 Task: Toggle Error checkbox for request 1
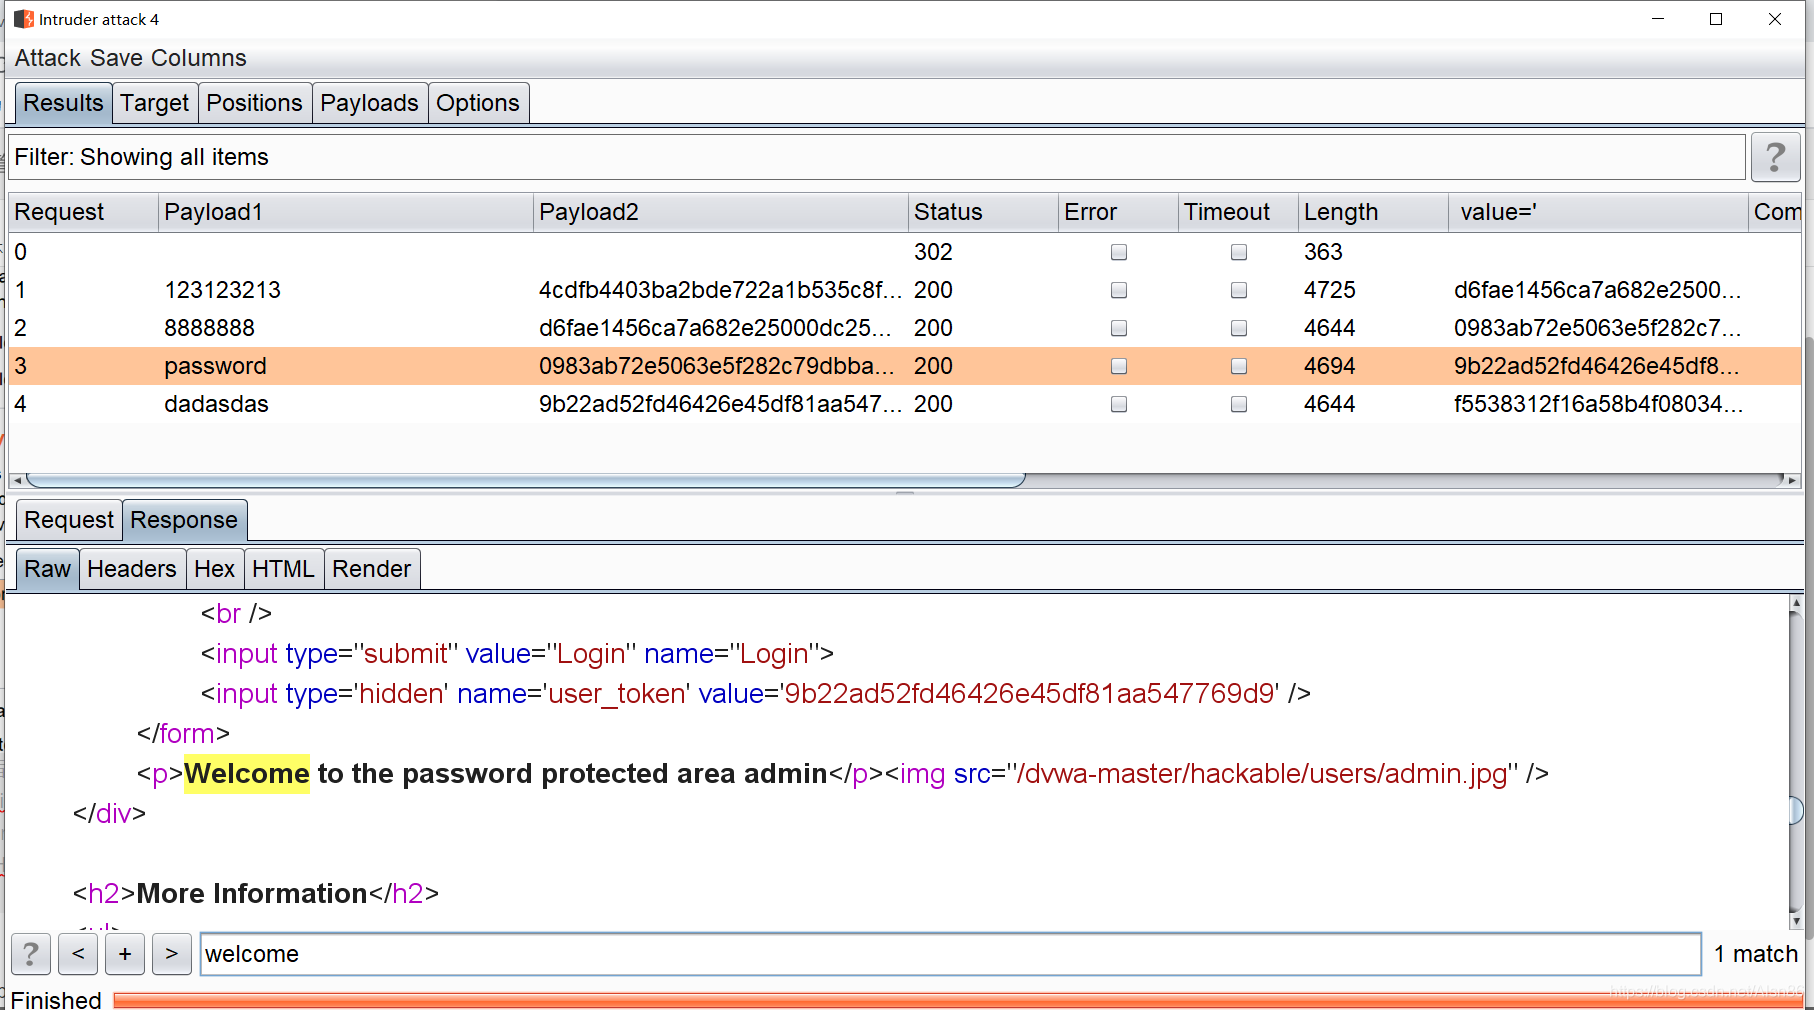1119,290
